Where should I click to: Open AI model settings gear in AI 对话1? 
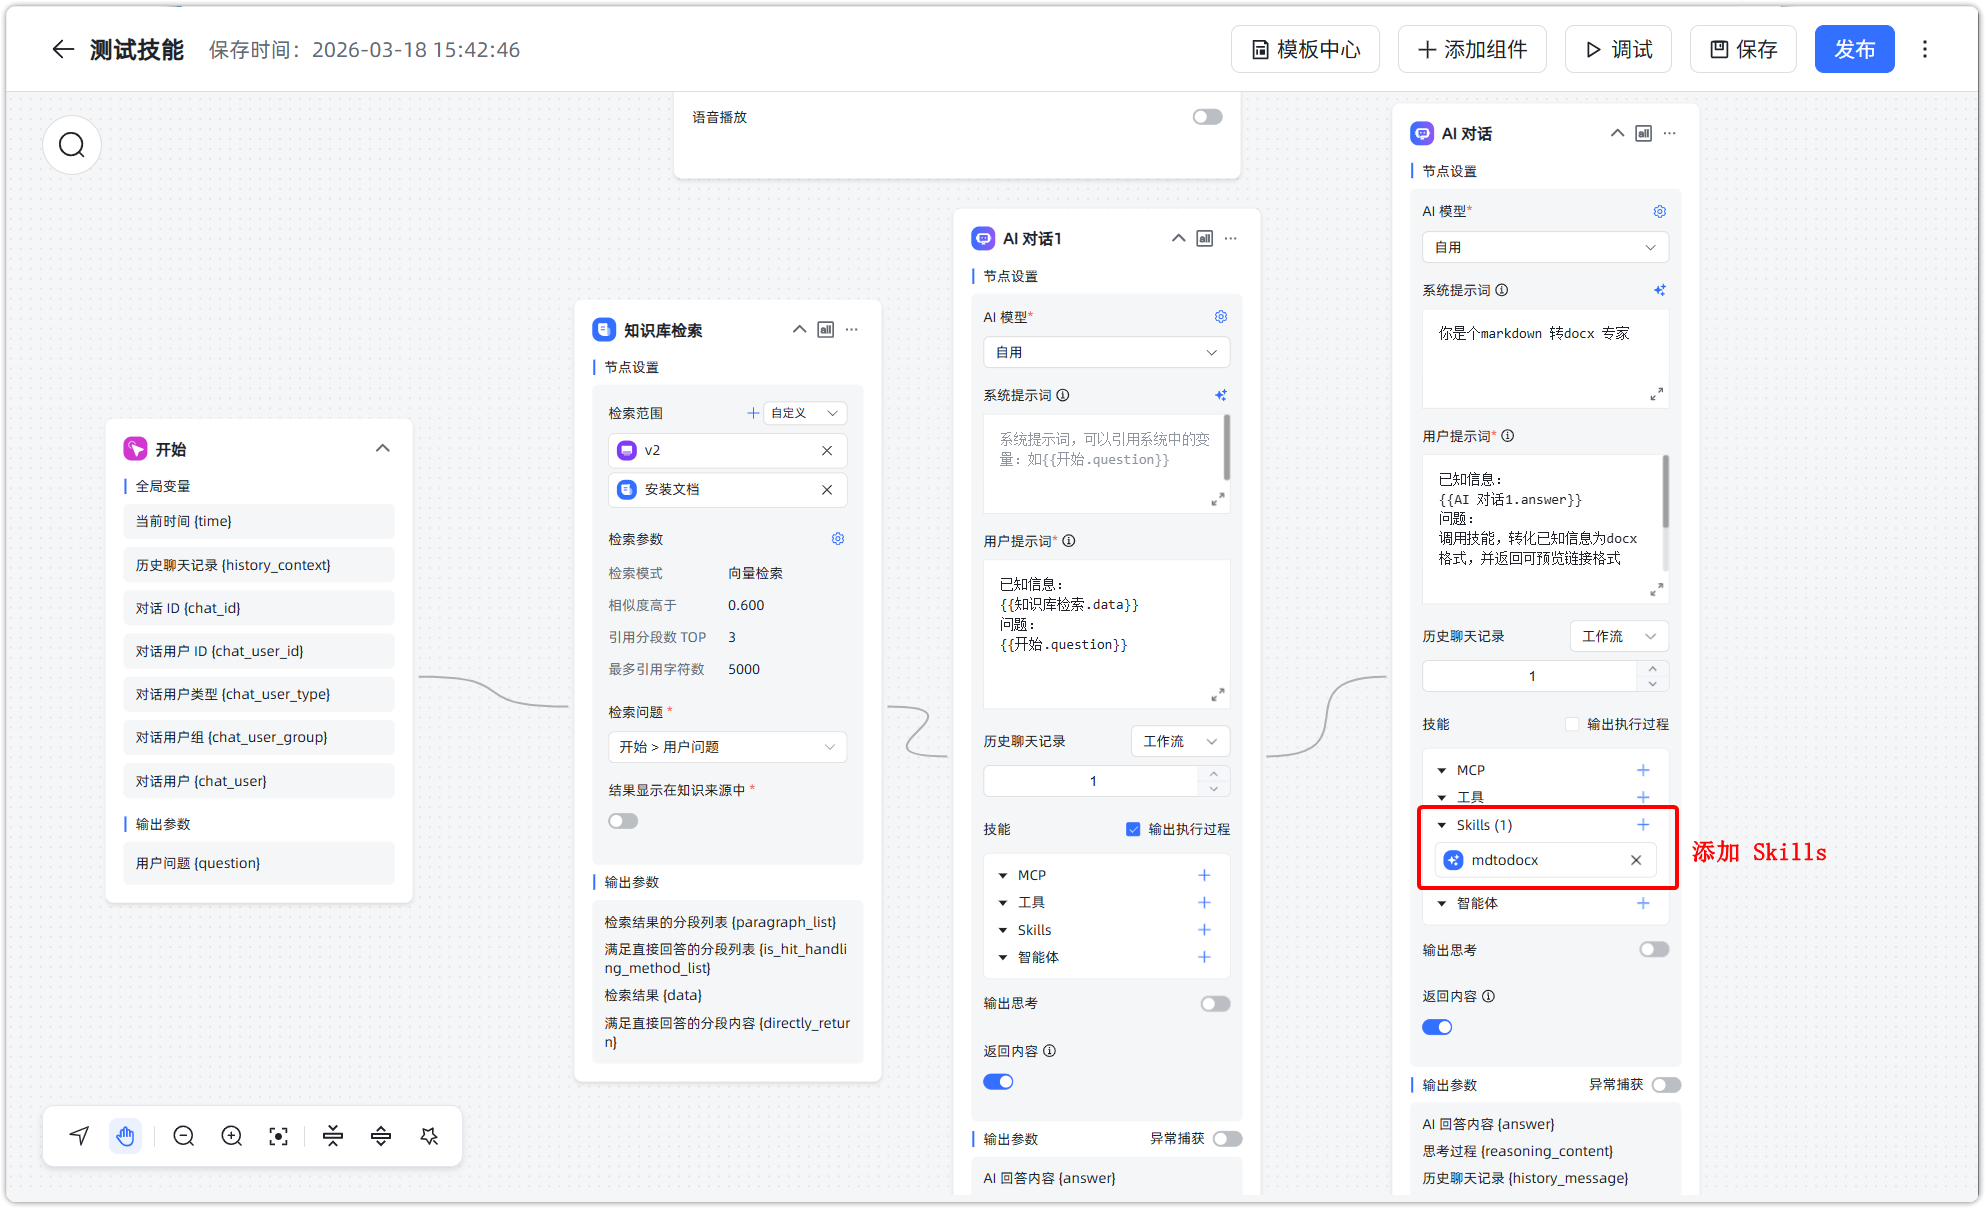(x=1221, y=317)
